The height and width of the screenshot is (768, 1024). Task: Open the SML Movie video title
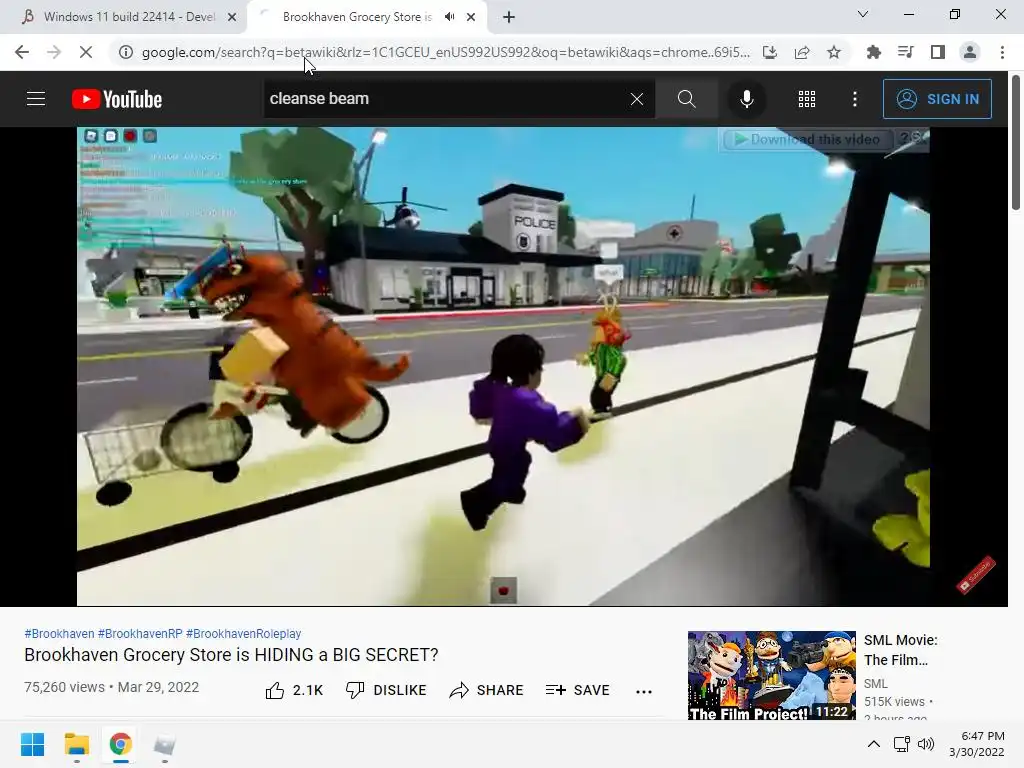pyautogui.click(x=901, y=650)
